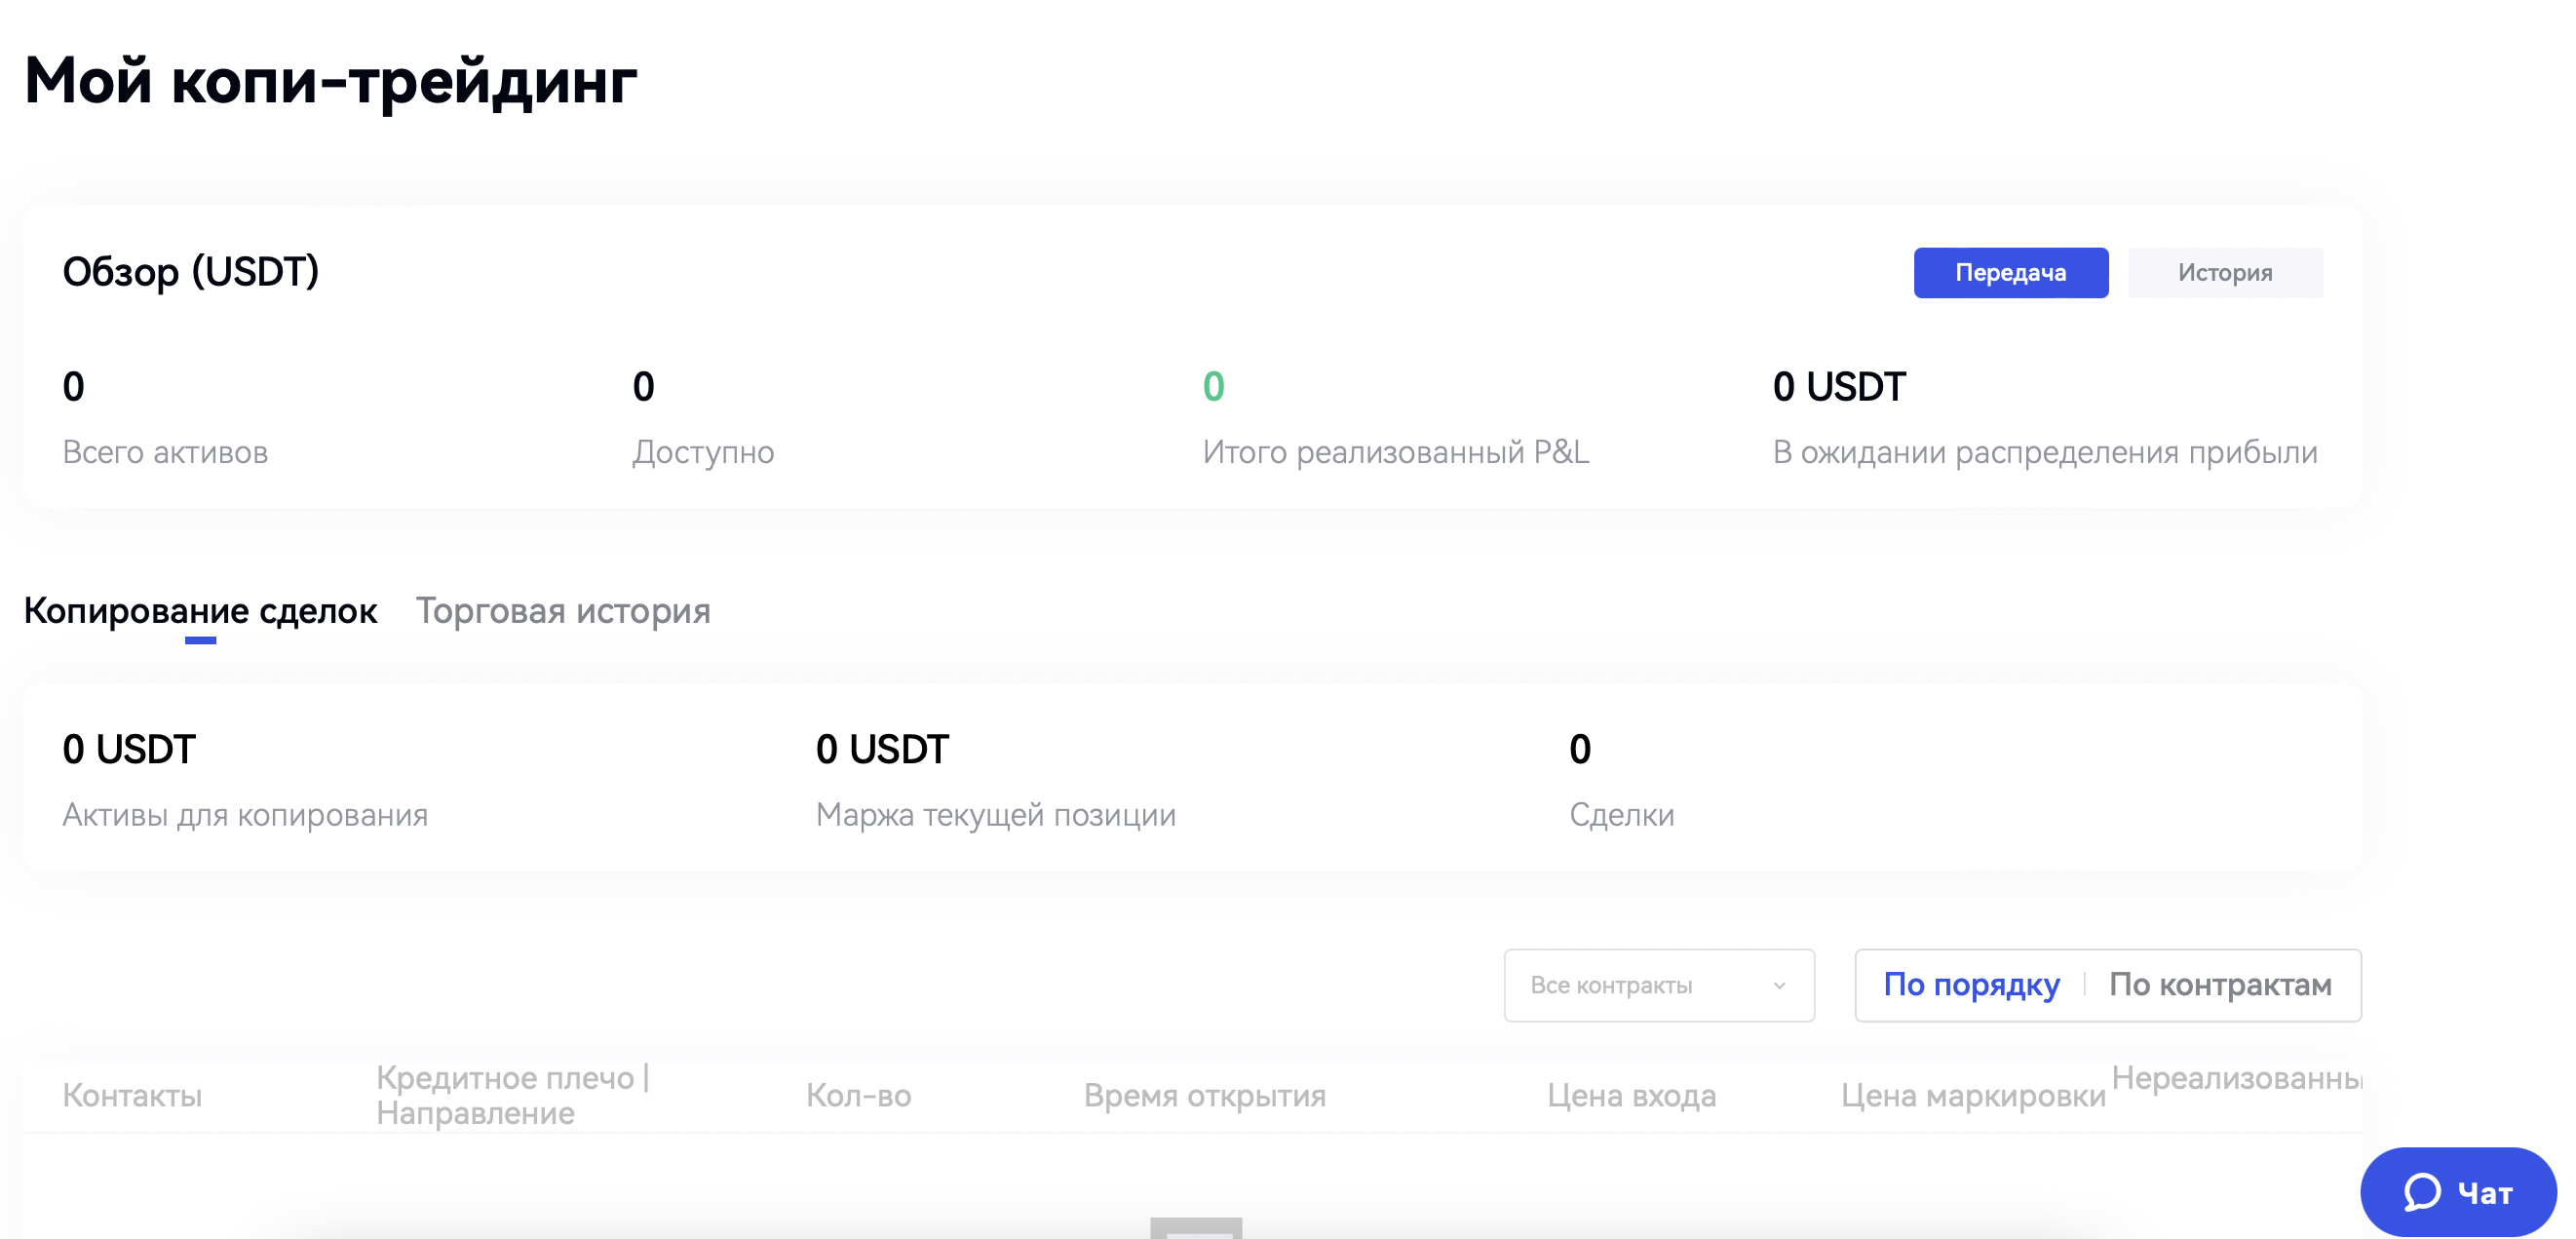Click the Цена маркировки column header

(1973, 1096)
